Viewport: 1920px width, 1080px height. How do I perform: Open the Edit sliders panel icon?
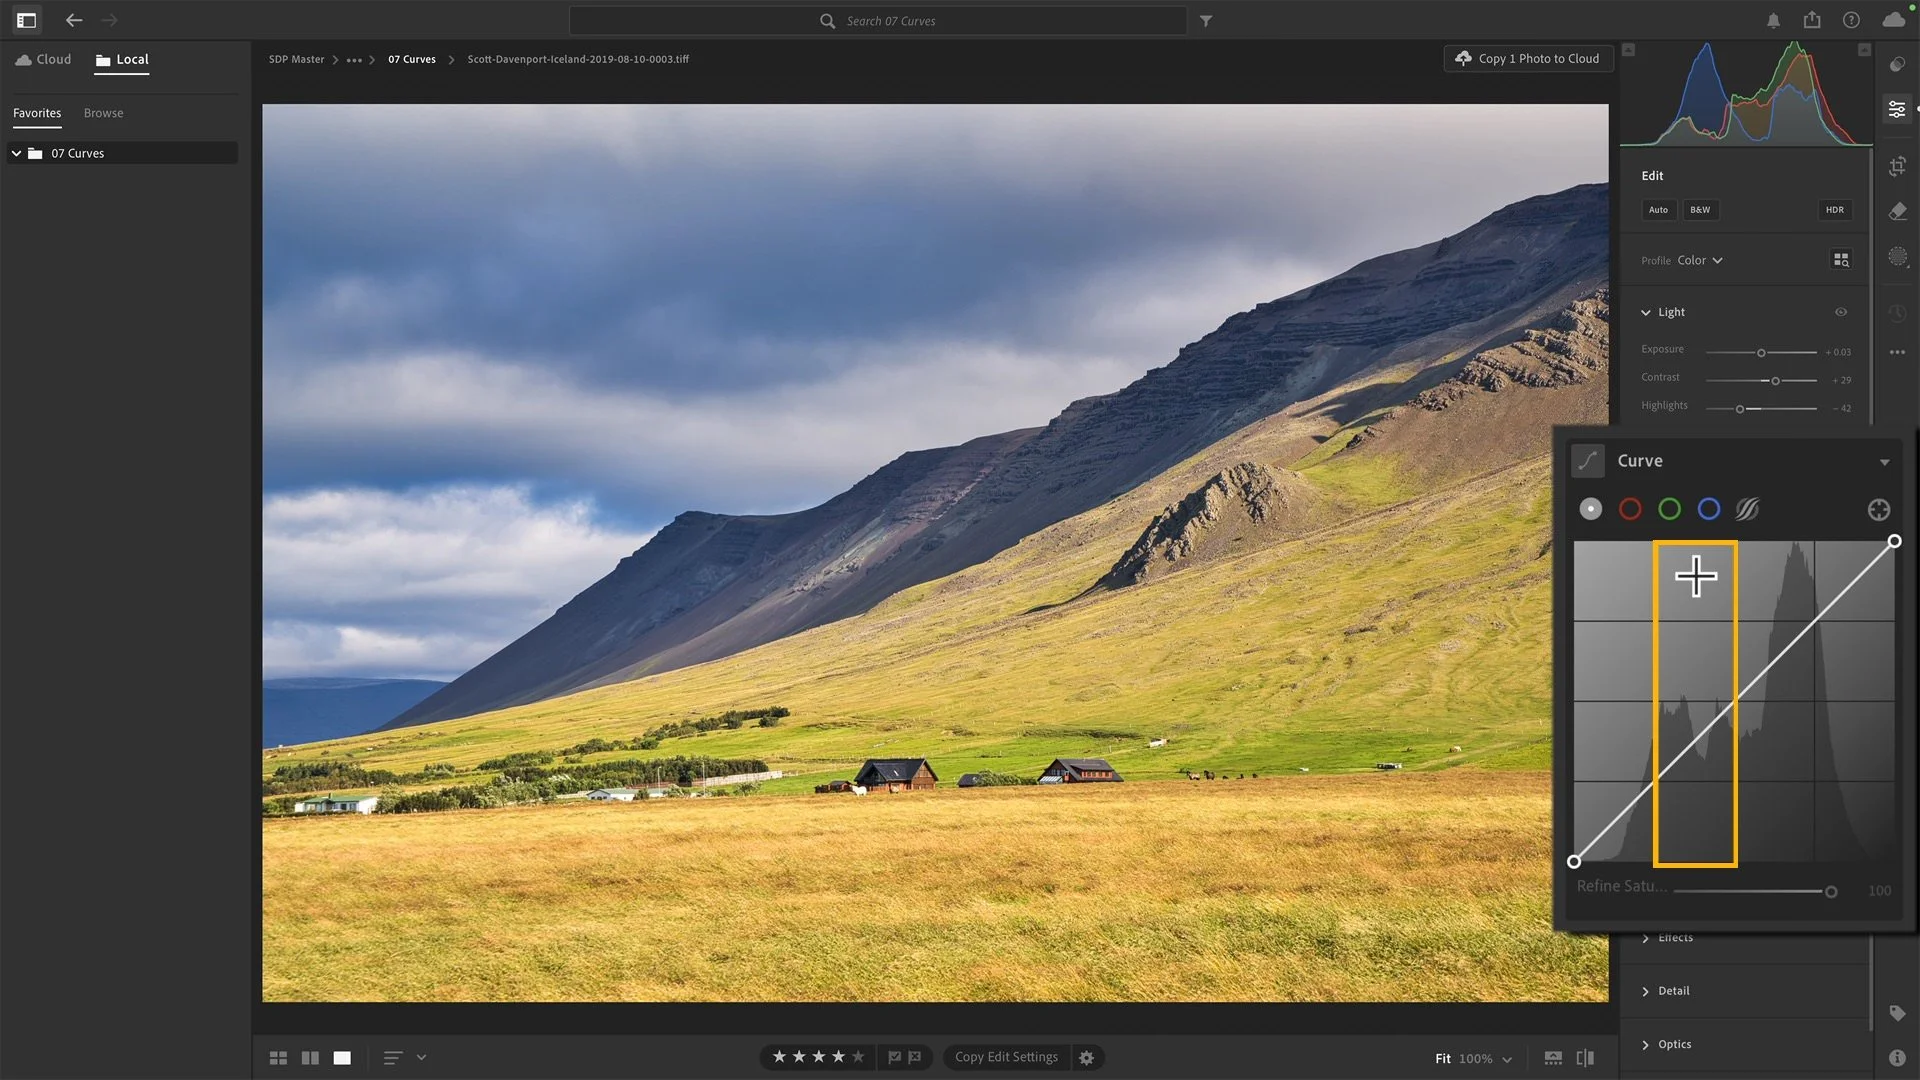1897,109
